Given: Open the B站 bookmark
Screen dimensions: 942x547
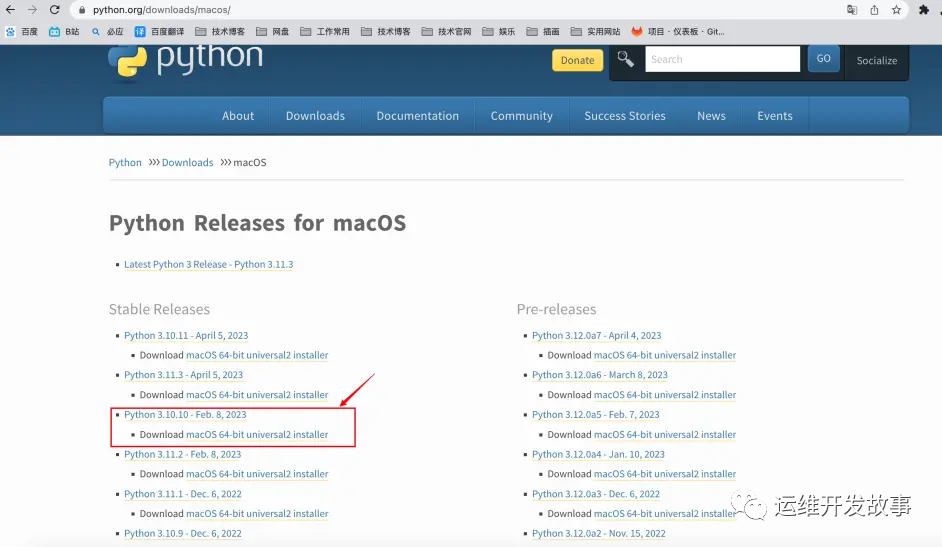Looking at the screenshot, I should point(64,31).
